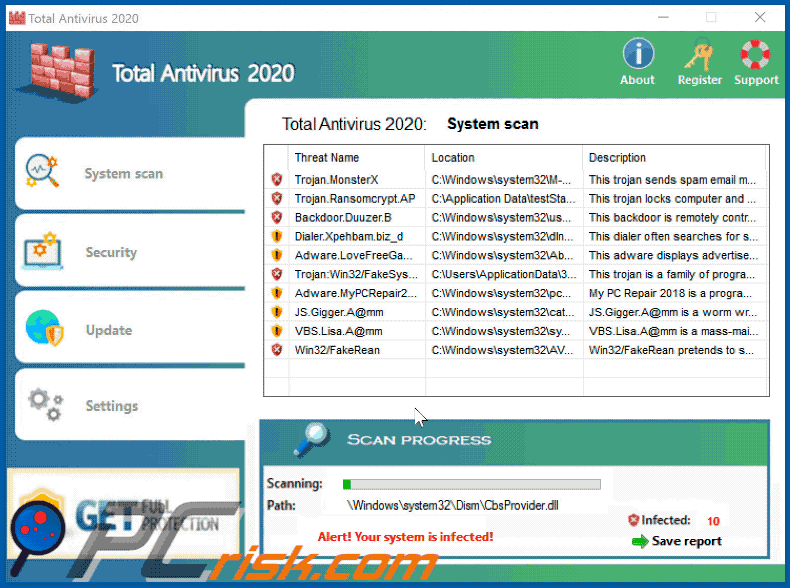Select the Trojan:Win32/FakeSys... threat name

point(356,274)
